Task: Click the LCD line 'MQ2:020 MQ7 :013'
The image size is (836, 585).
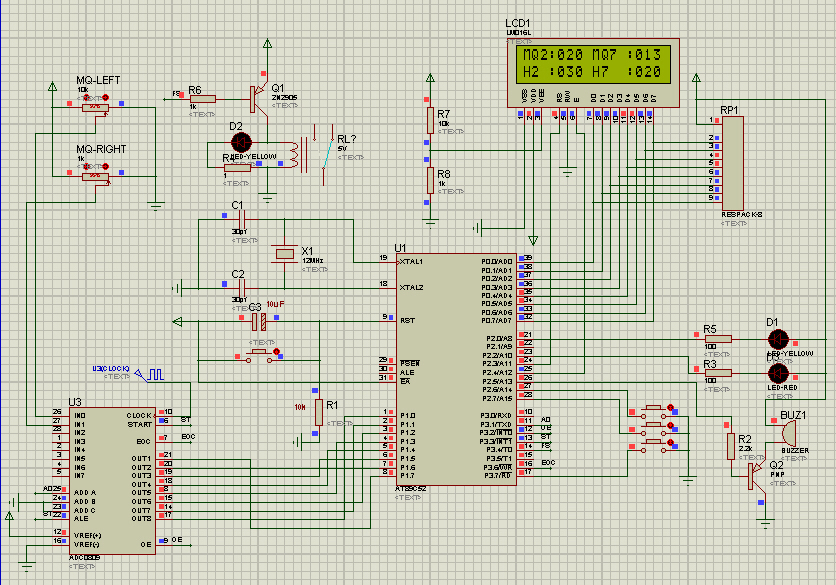Action: [593, 54]
